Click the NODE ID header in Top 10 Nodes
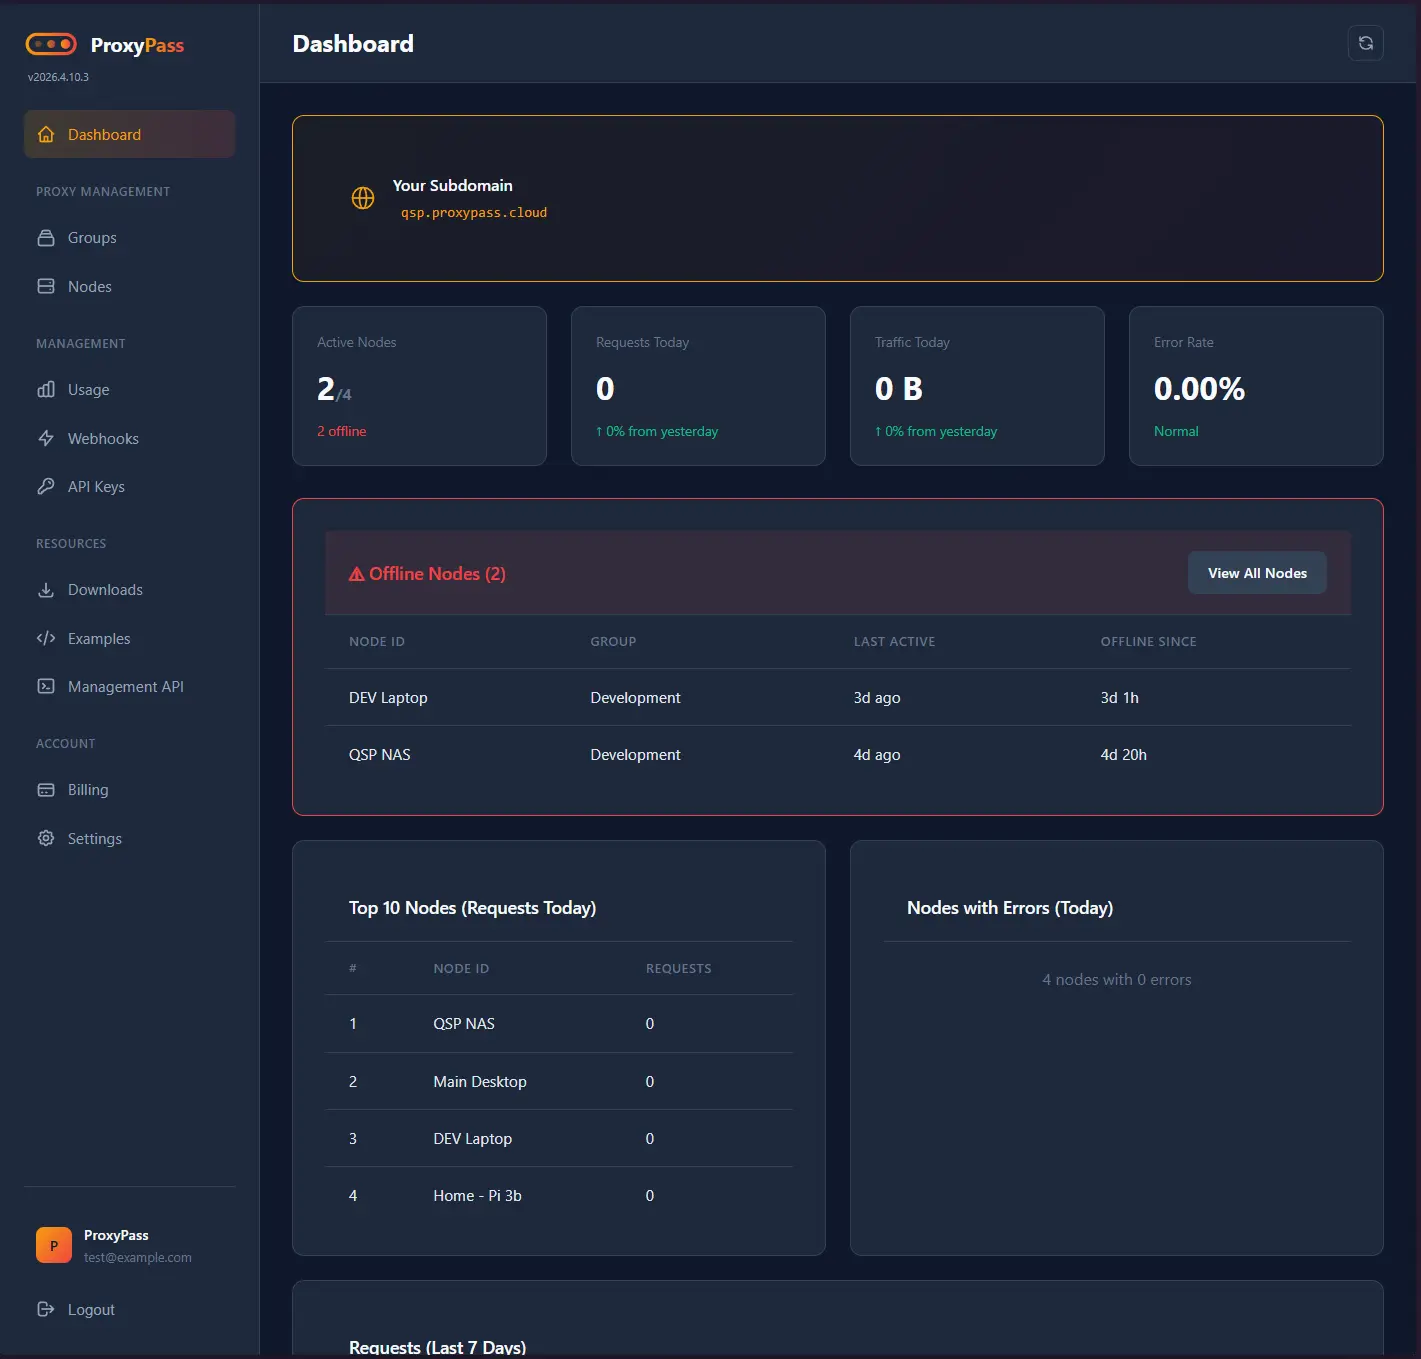 point(461,969)
